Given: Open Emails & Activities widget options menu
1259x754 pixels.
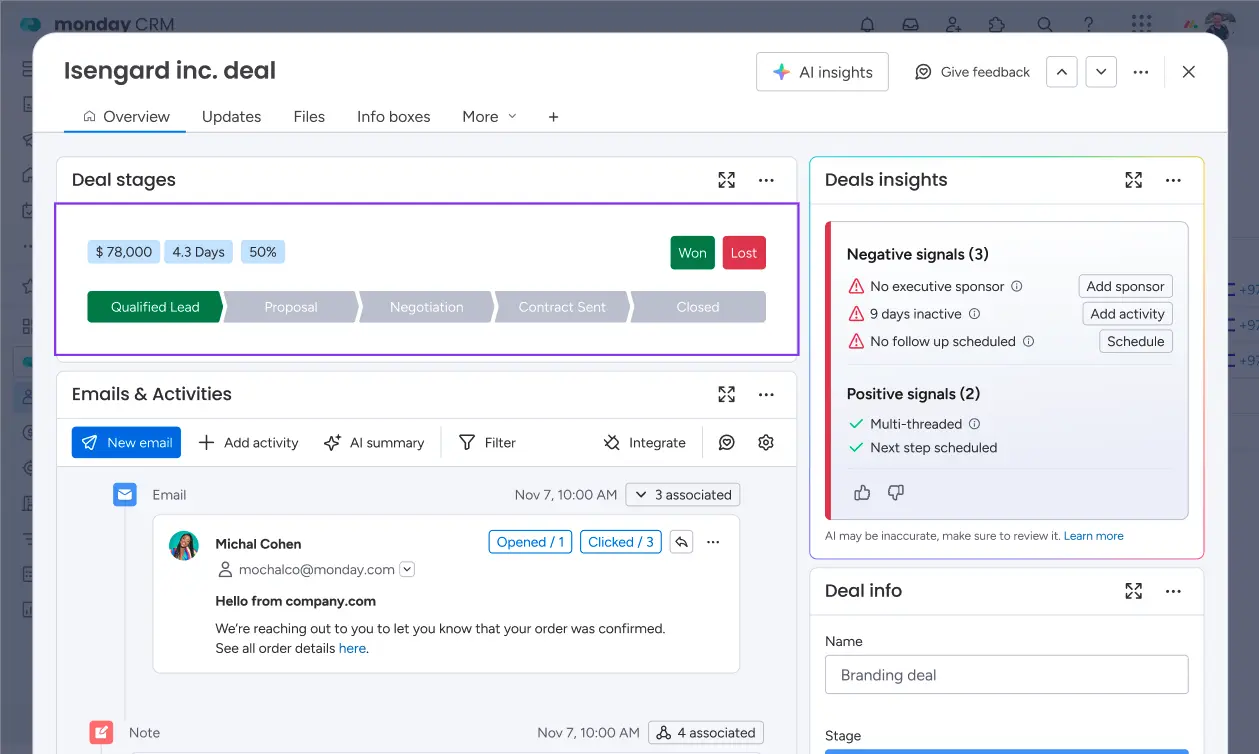Looking at the screenshot, I should coord(766,394).
